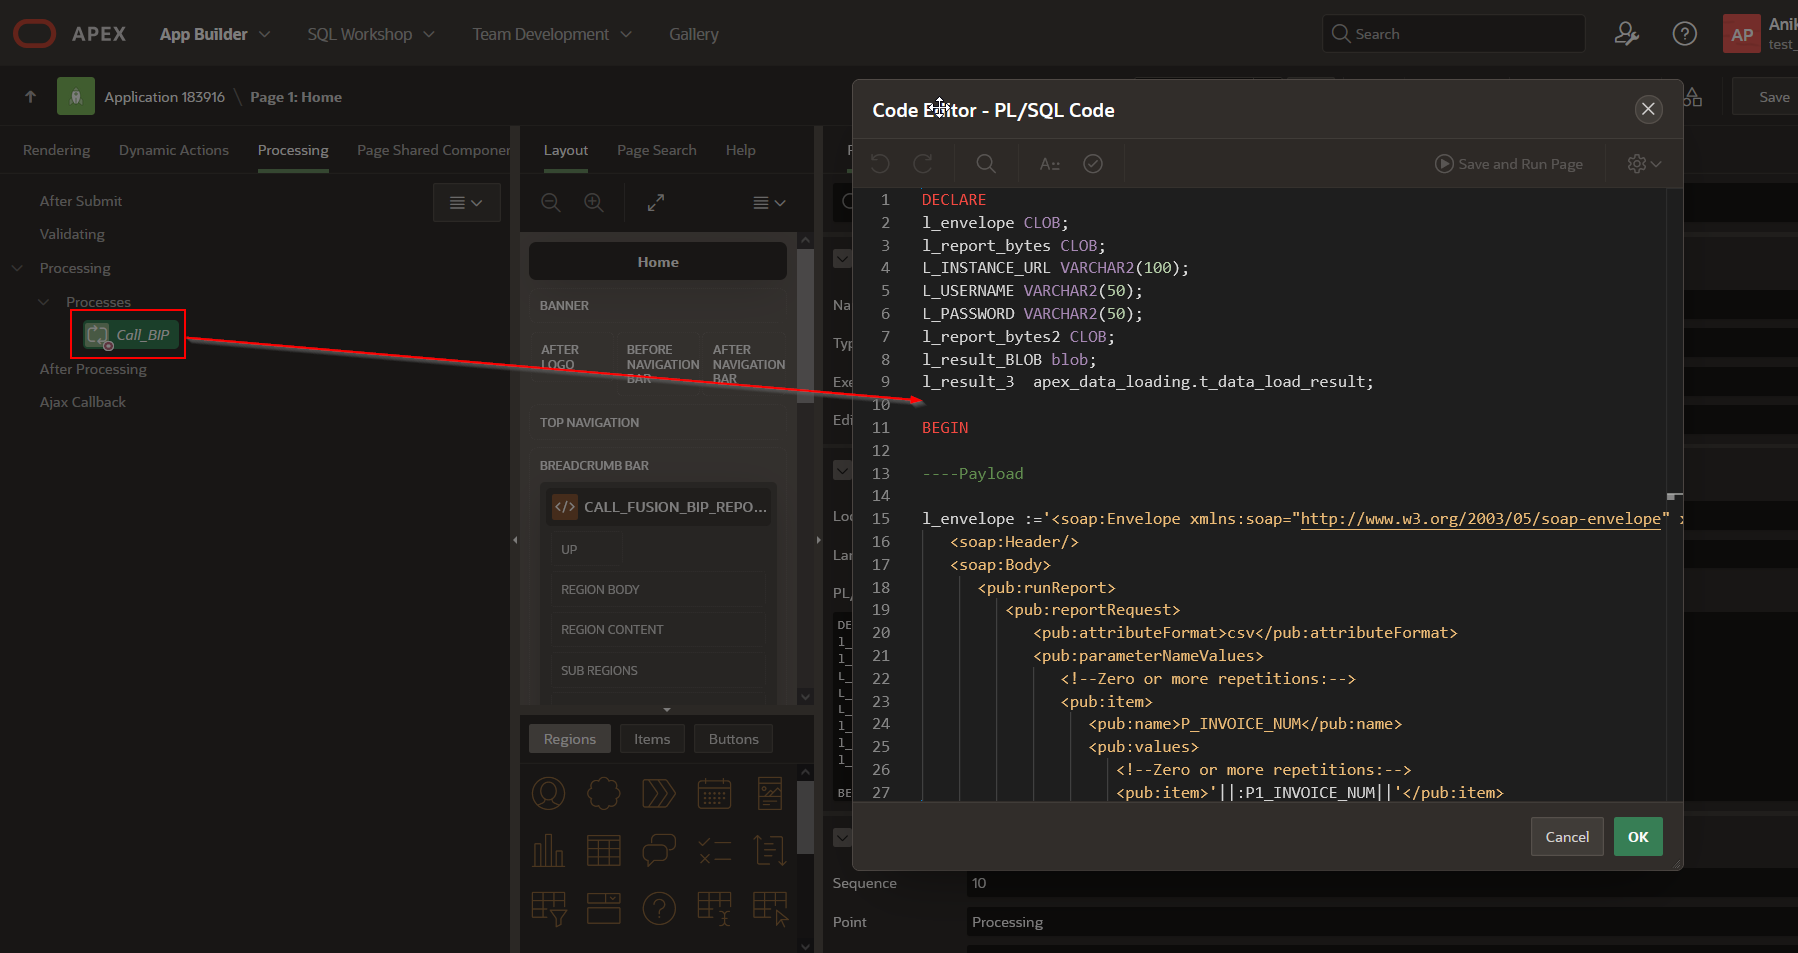Click the Undo icon in Code Editor
The image size is (1798, 953).
pyautogui.click(x=880, y=163)
